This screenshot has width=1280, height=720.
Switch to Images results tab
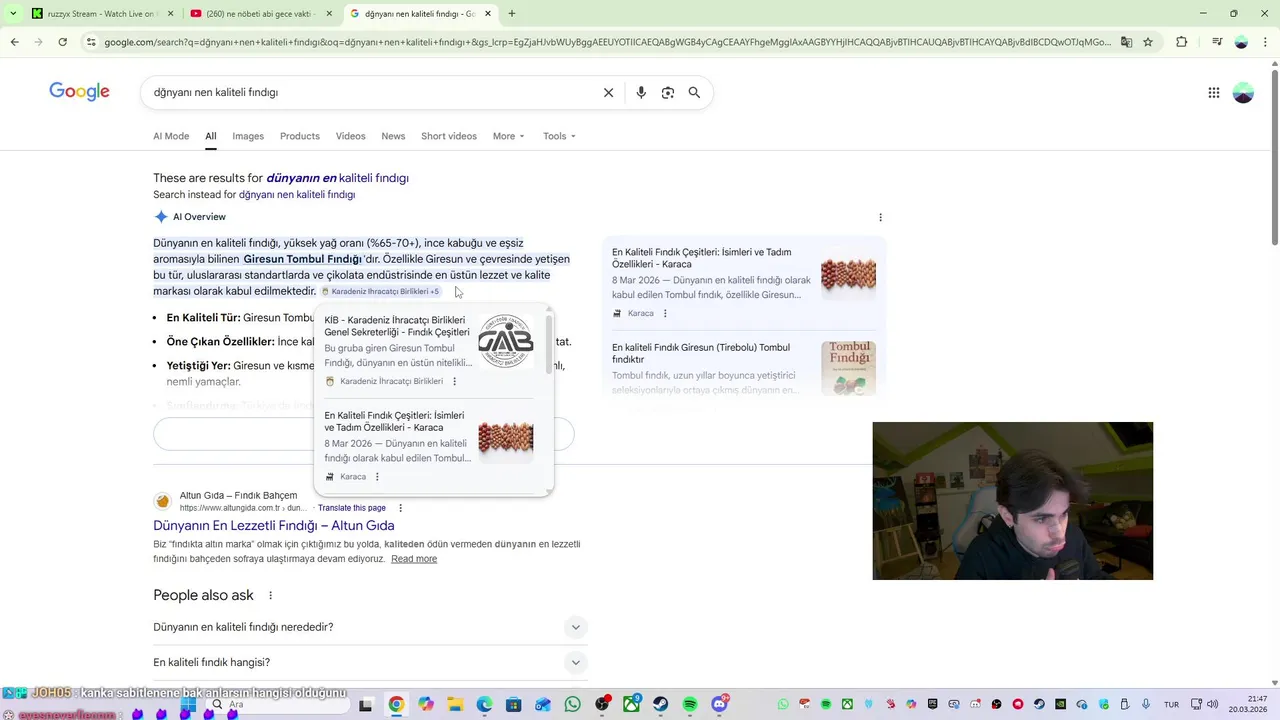tap(248, 136)
